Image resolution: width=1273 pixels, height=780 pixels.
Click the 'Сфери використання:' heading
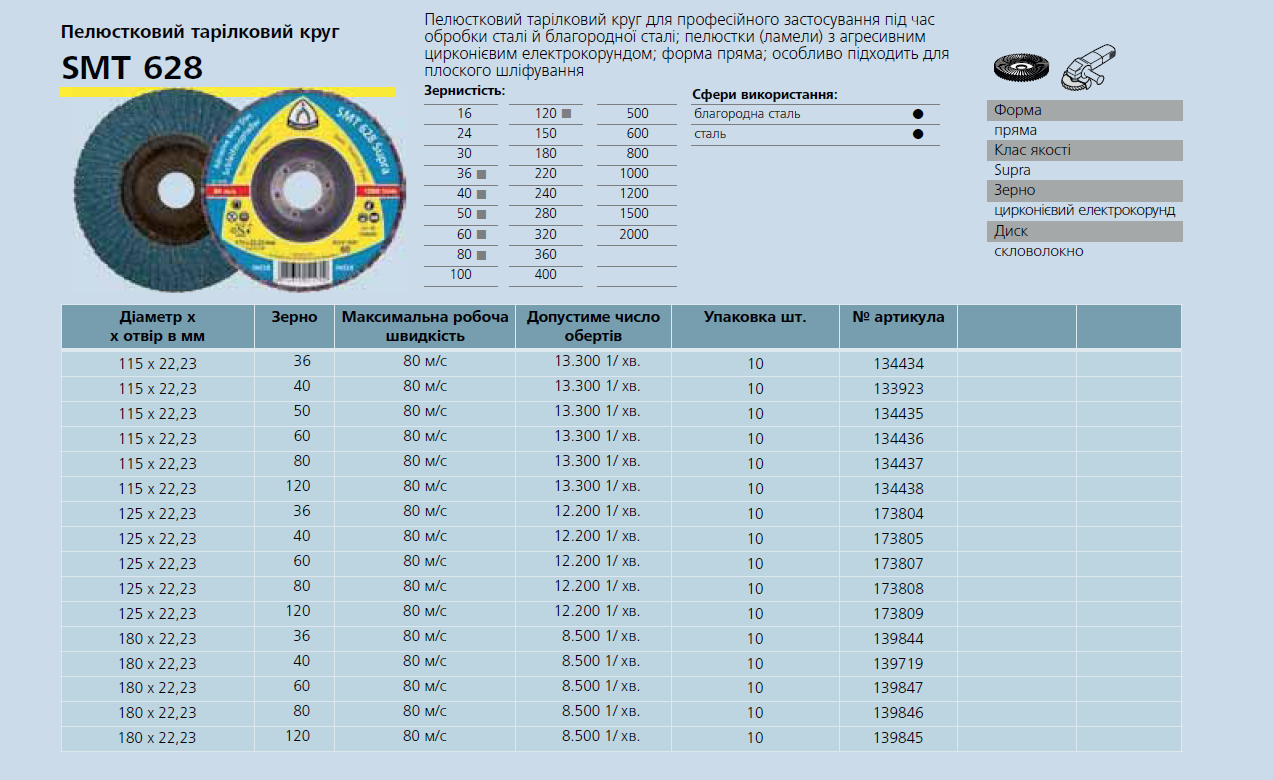tap(764, 95)
